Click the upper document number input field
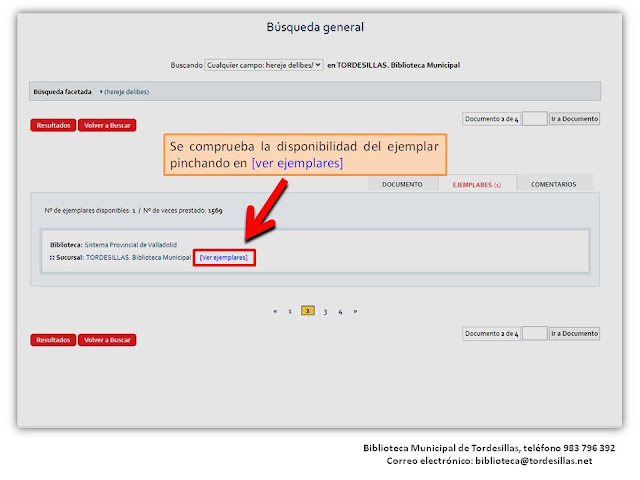 (x=534, y=119)
